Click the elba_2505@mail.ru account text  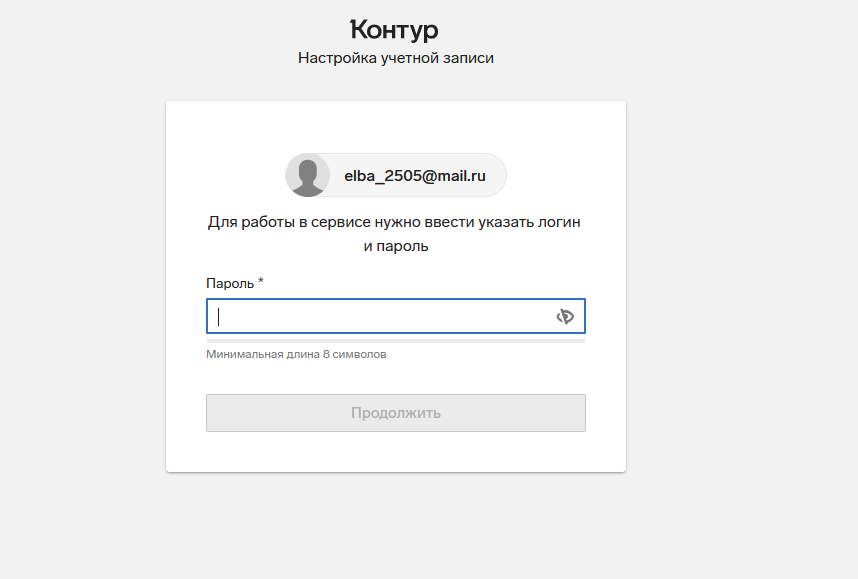pyautogui.click(x=415, y=176)
